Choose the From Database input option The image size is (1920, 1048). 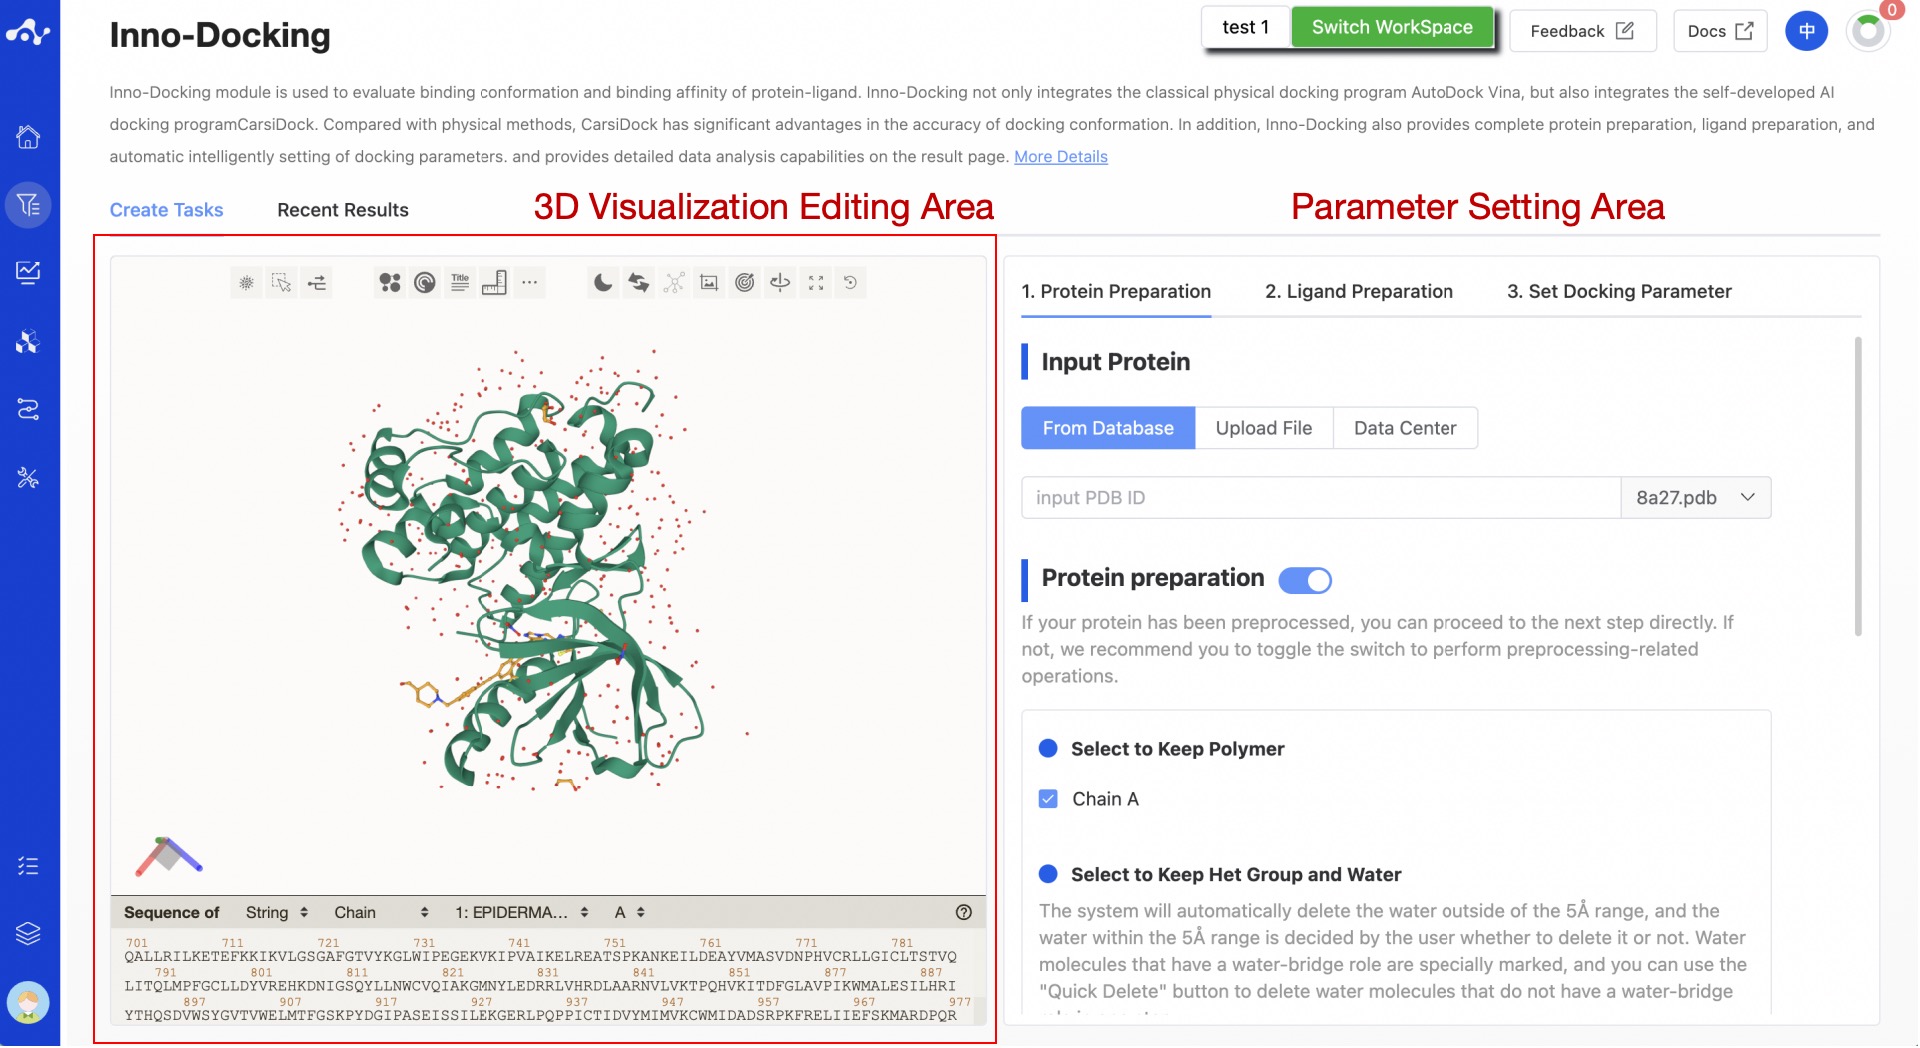1108,428
